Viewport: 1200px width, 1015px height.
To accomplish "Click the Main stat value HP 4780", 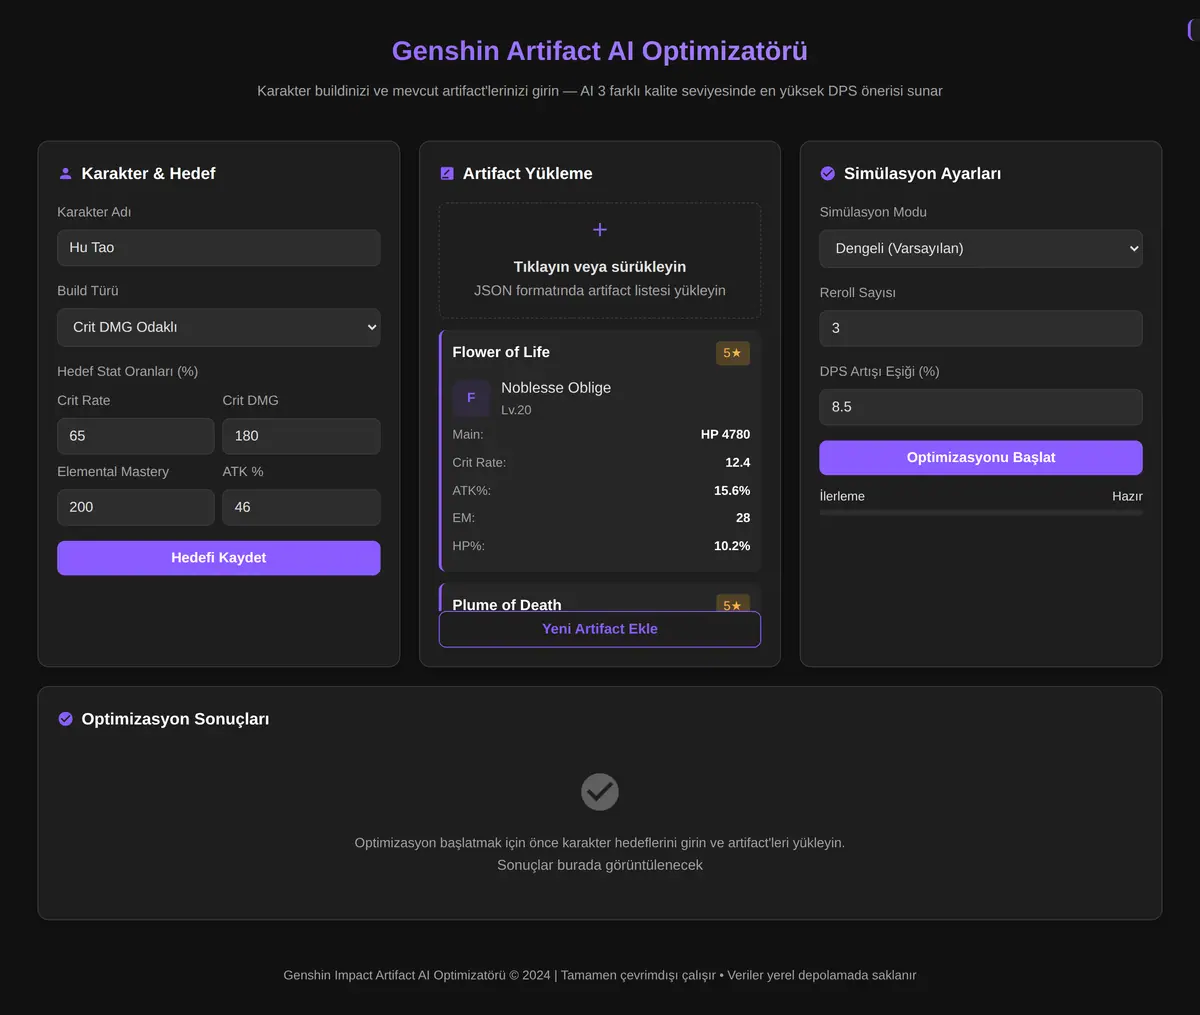I will (725, 435).
